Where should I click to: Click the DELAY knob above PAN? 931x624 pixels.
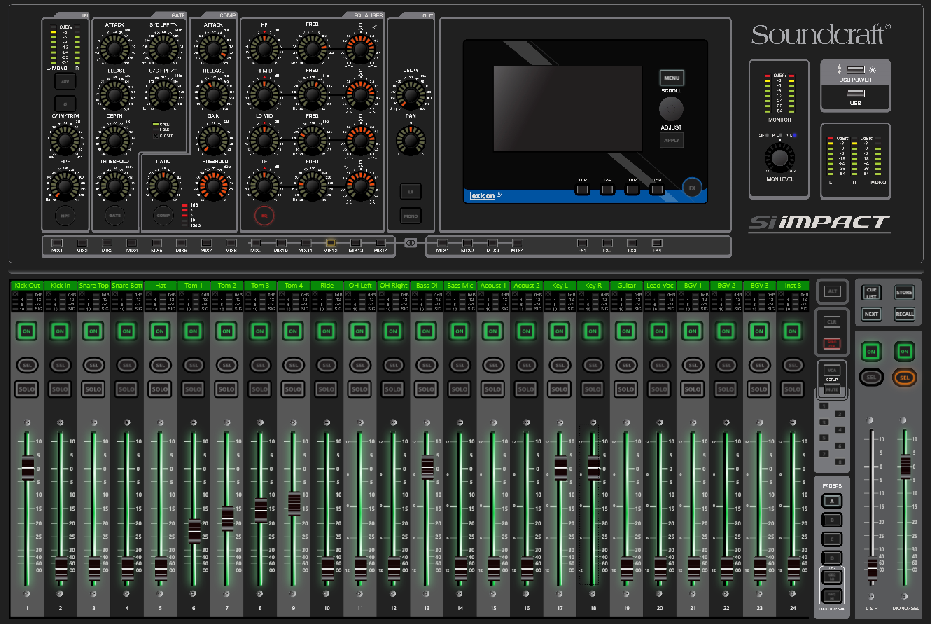[410, 94]
